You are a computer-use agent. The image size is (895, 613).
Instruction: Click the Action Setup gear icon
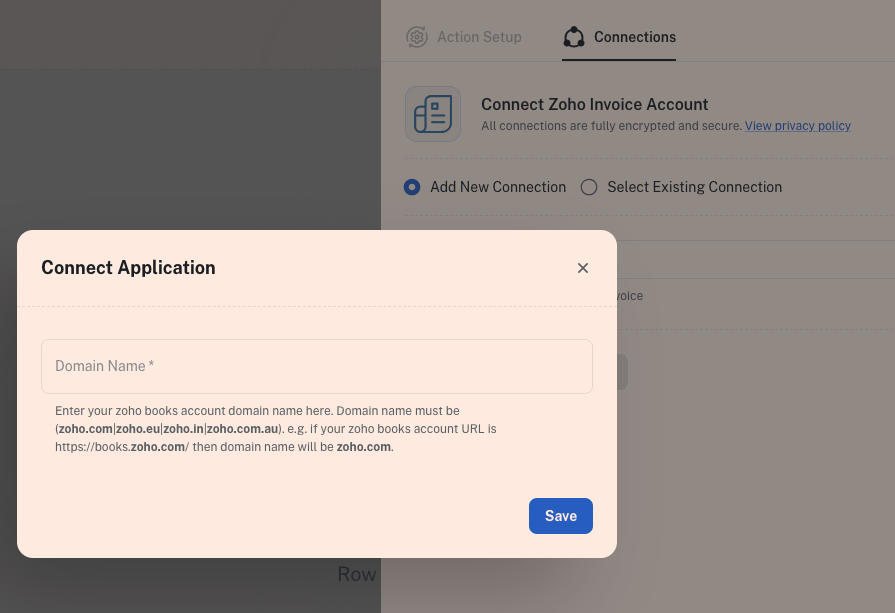pyautogui.click(x=416, y=37)
